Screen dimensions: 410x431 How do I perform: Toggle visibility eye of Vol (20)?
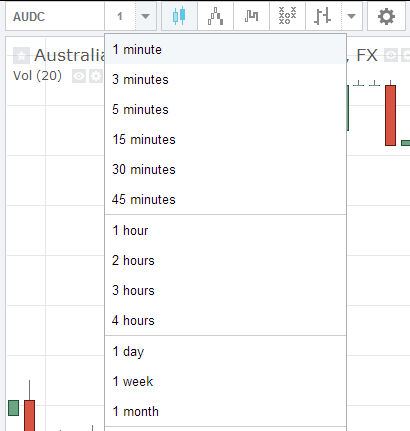[x=79, y=77]
